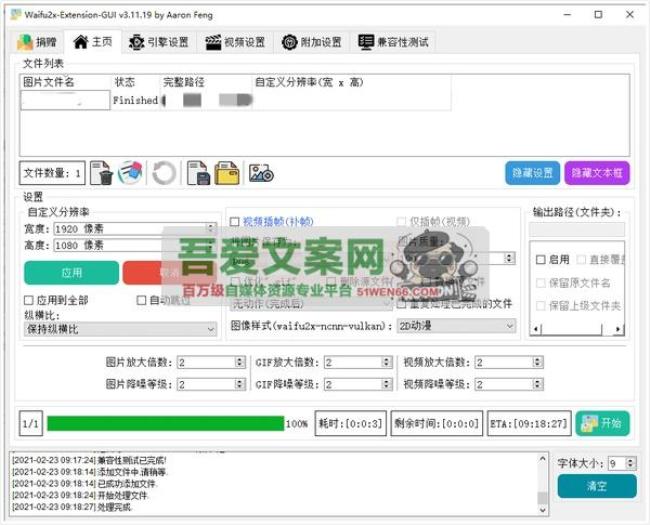The image size is (650, 525).
Task: Open the 视频设置 video settings tab
Action: click(x=235, y=42)
